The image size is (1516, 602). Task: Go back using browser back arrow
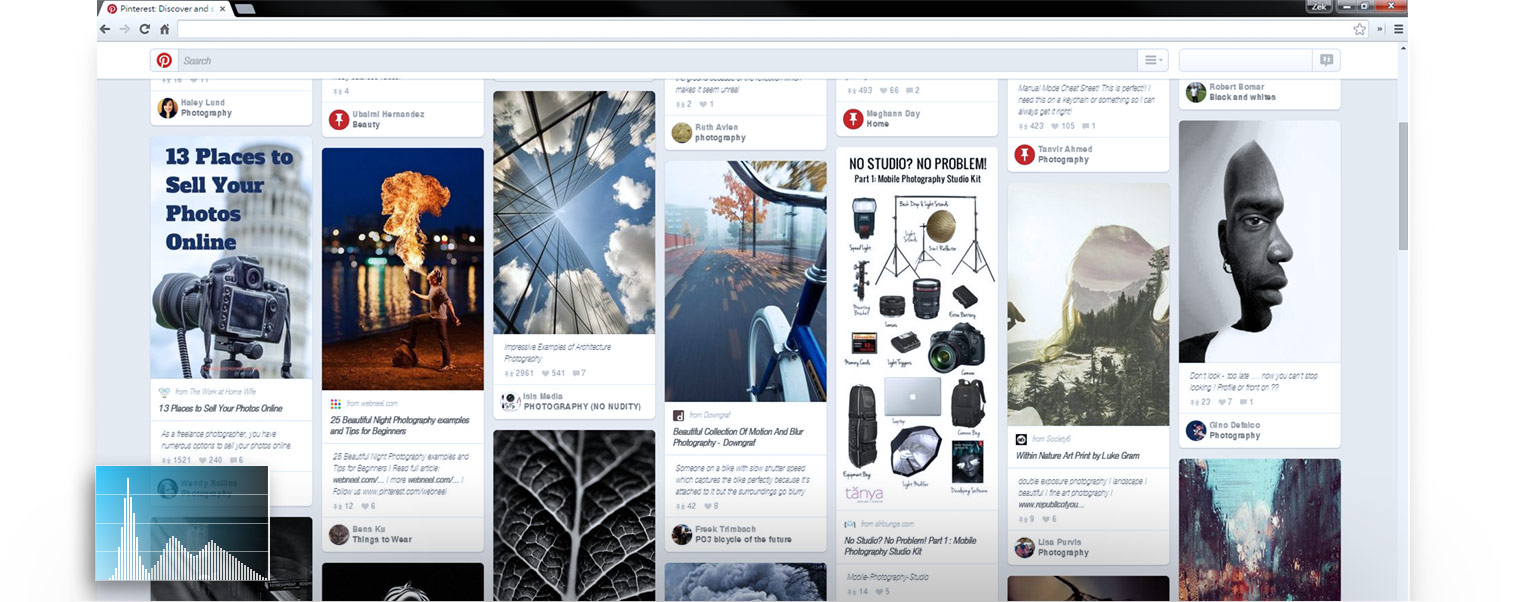point(105,29)
